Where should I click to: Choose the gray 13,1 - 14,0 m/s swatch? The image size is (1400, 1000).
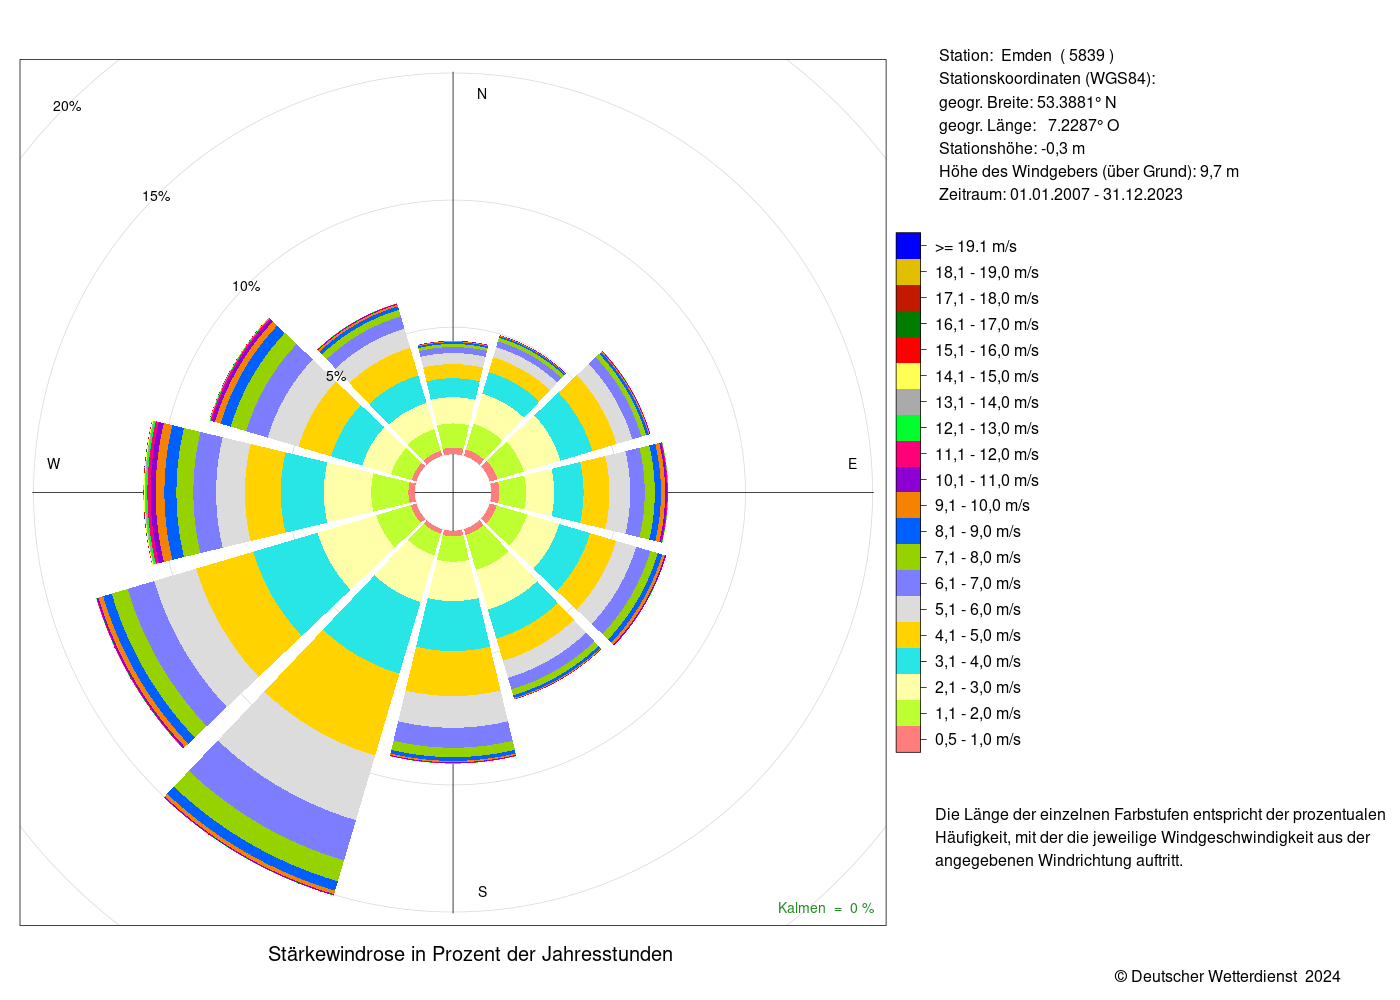click(x=908, y=402)
